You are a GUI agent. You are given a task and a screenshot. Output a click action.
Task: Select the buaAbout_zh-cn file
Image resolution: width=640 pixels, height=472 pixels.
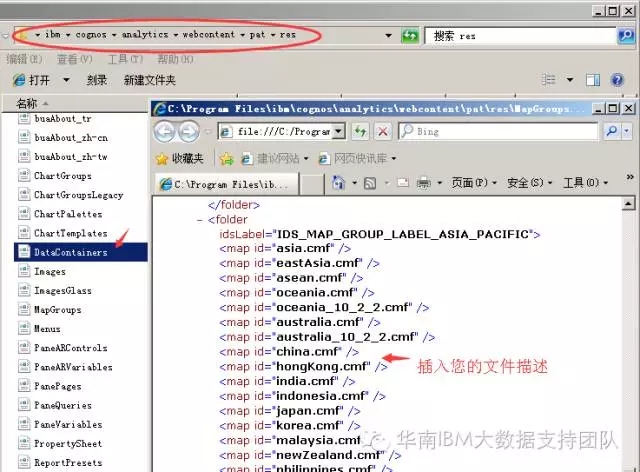[71, 138]
